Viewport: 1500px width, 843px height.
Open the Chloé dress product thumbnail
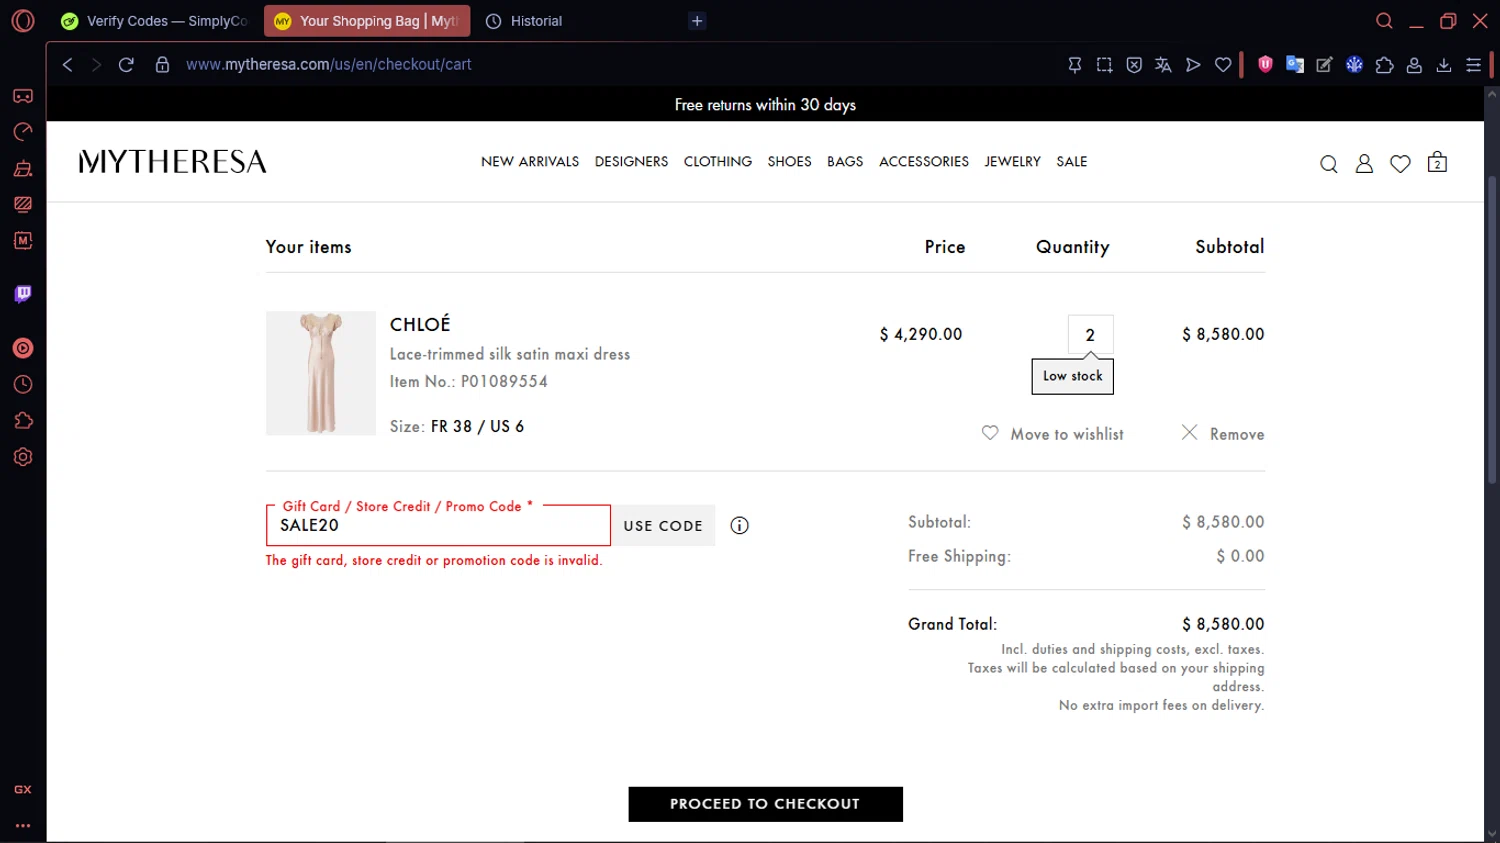tap(321, 373)
